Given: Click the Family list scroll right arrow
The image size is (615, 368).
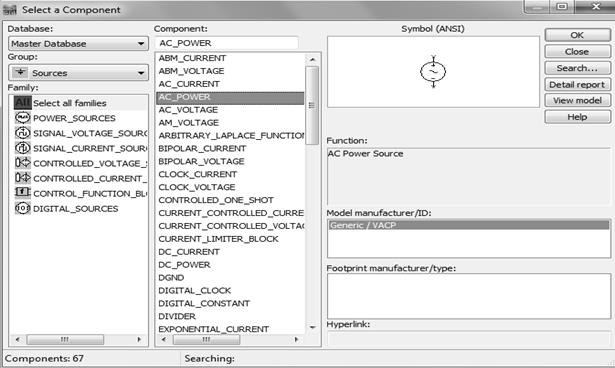Looking at the screenshot, I should 139,339.
